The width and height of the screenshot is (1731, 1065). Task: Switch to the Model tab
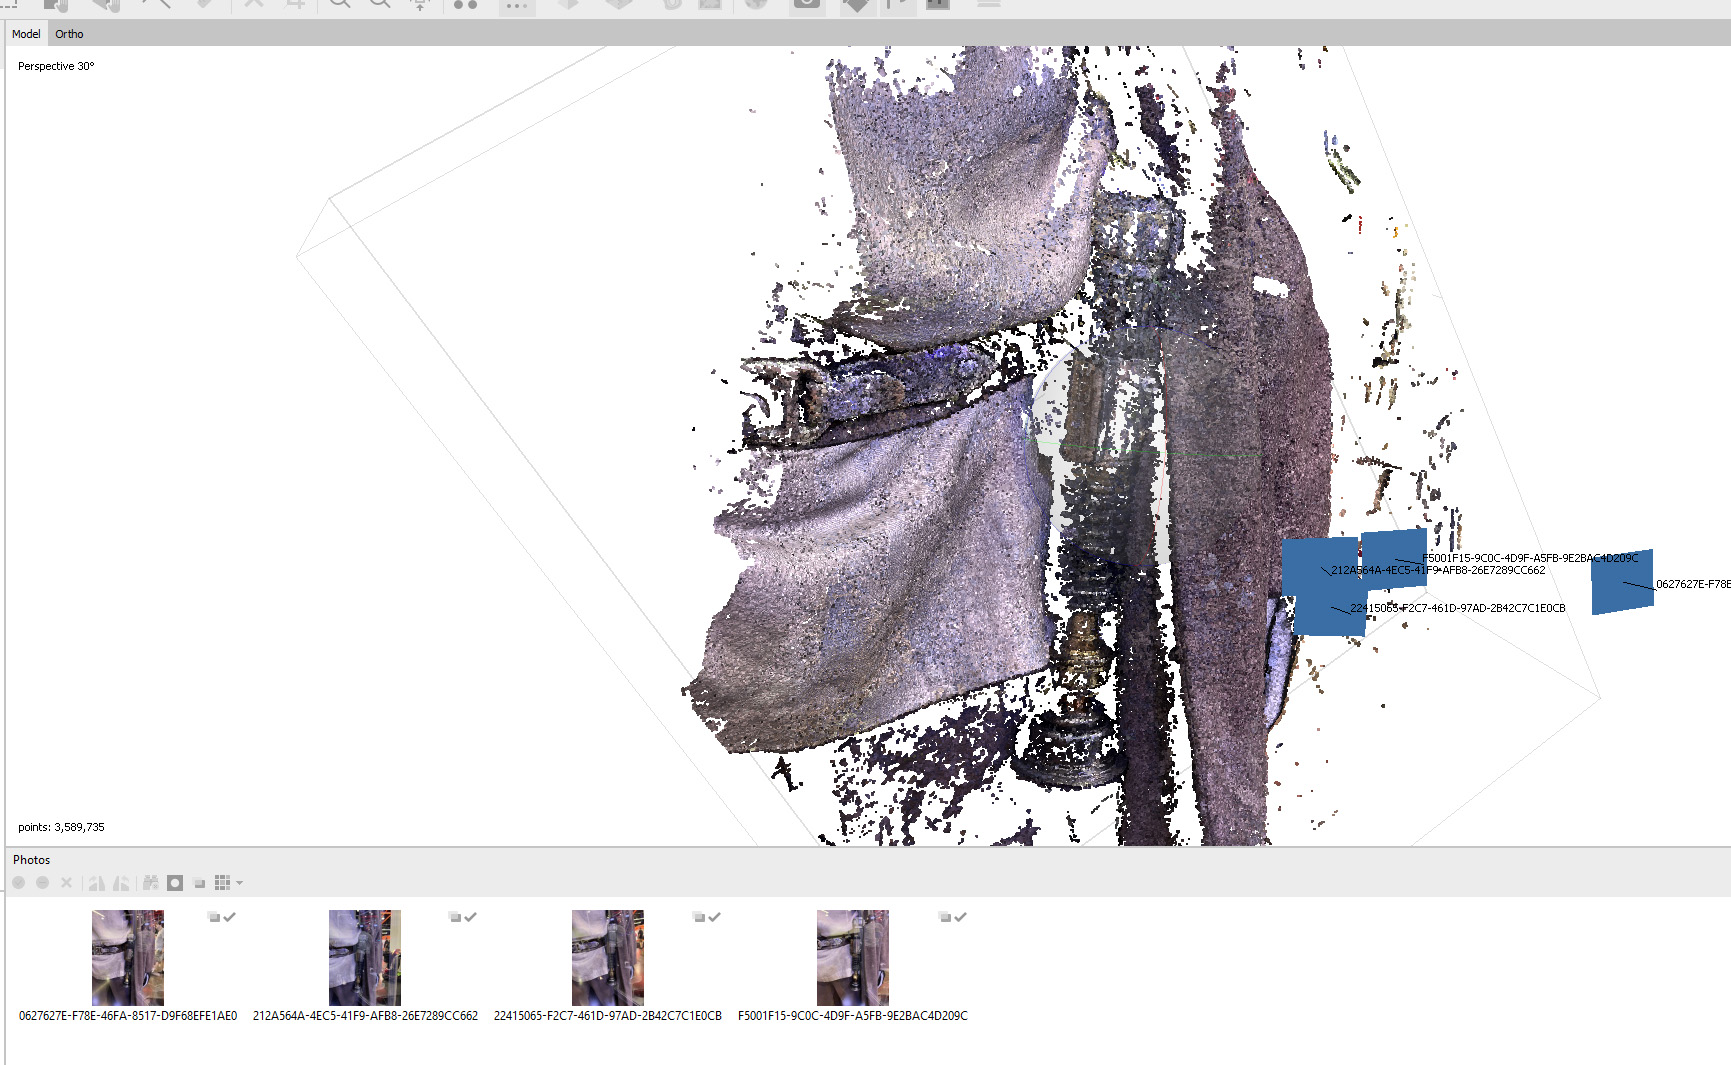(26, 34)
